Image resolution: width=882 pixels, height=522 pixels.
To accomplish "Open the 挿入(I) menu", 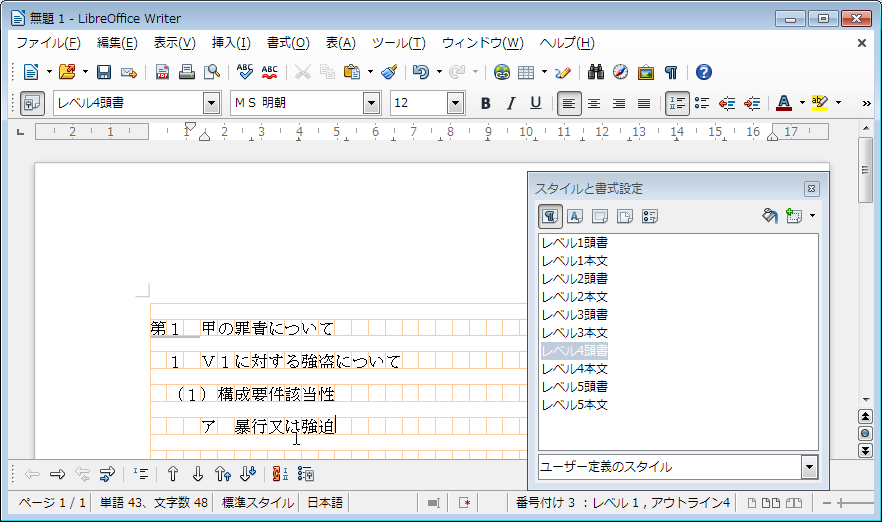I will click(231, 43).
